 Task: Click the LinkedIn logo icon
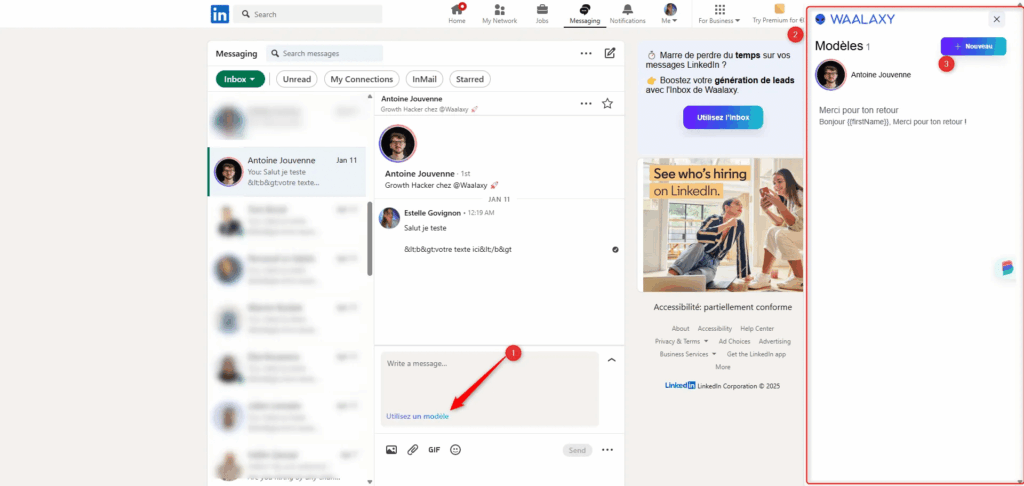219,14
